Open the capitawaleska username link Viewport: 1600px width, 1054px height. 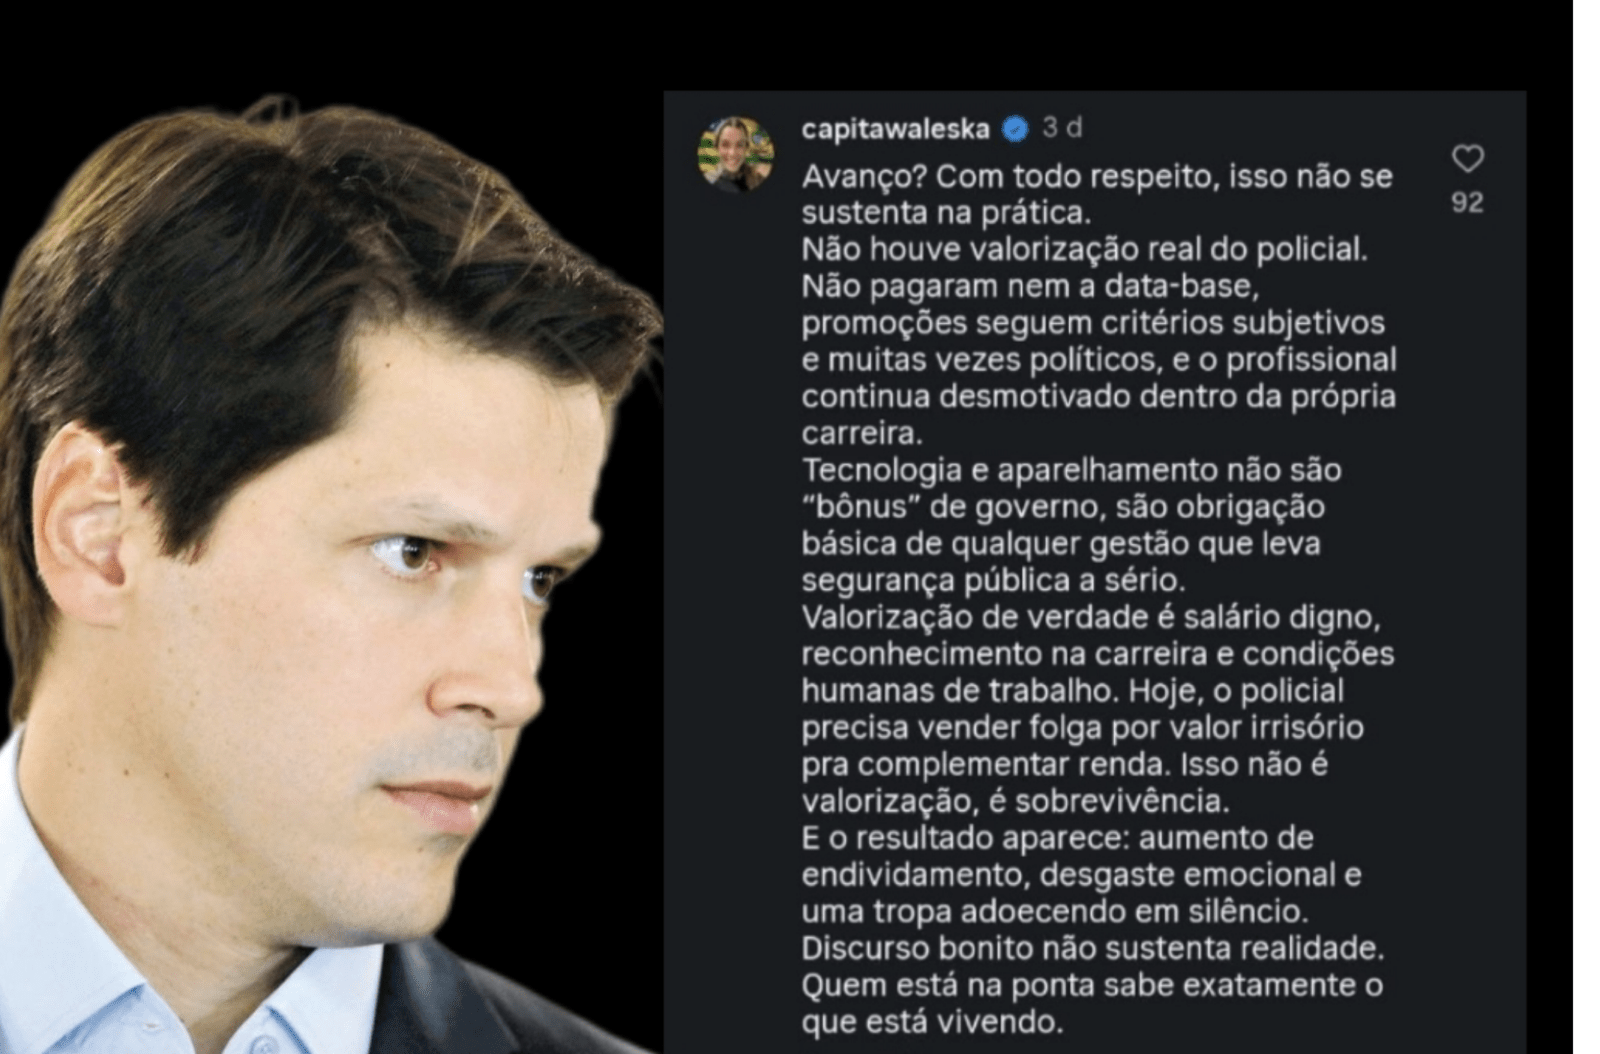point(895,129)
